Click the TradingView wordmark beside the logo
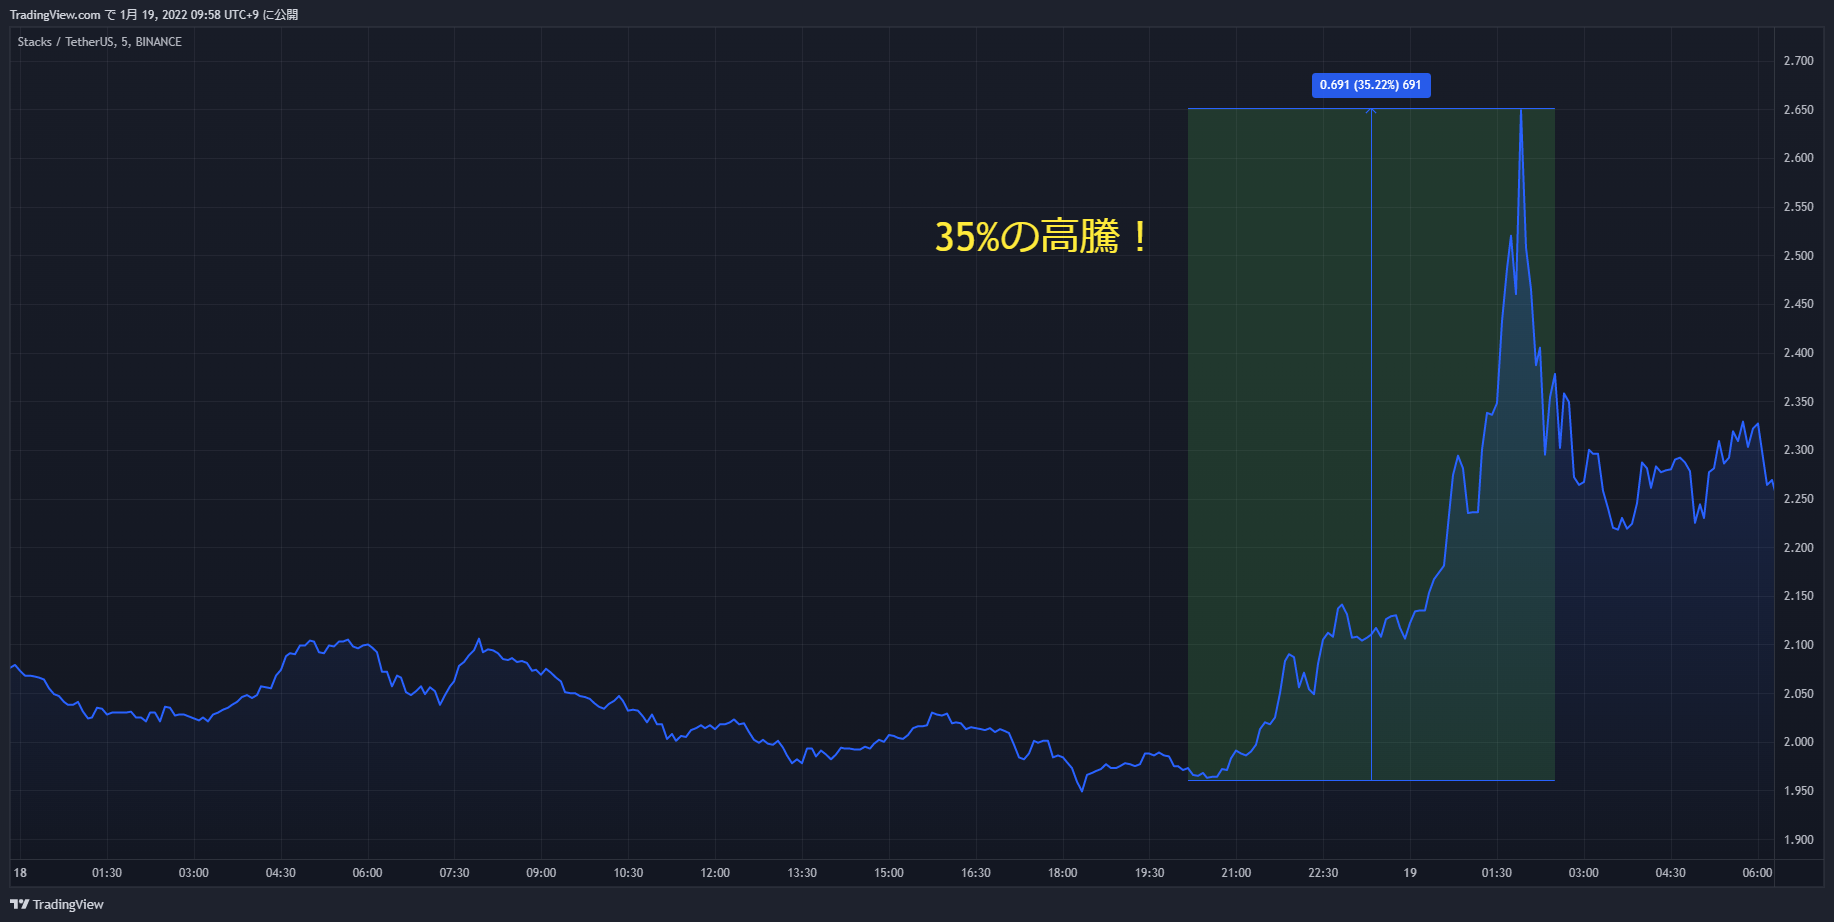 pos(68,904)
